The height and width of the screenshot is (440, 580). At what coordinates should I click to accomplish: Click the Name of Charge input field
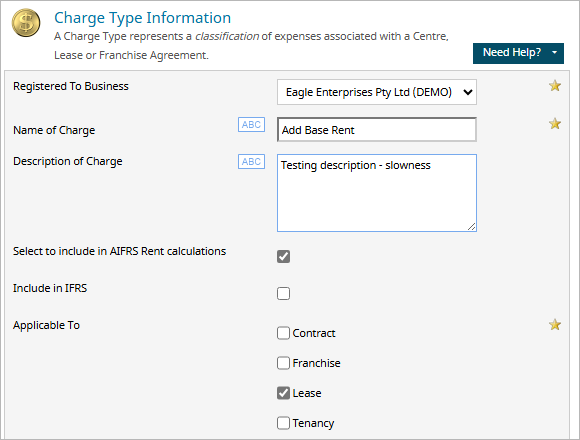point(377,130)
